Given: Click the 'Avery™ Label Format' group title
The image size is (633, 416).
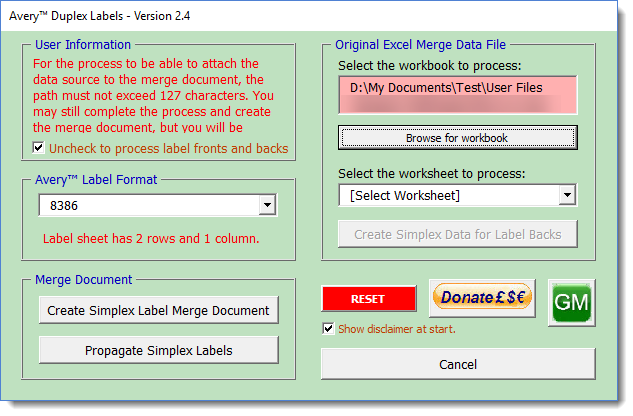Looking at the screenshot, I should point(96,179).
